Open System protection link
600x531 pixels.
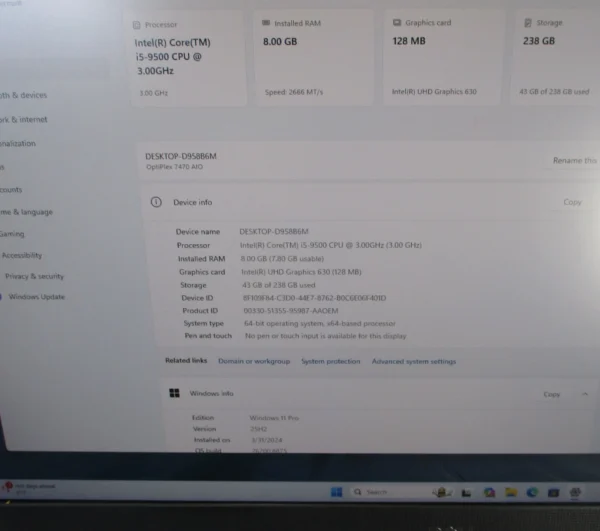[331, 361]
